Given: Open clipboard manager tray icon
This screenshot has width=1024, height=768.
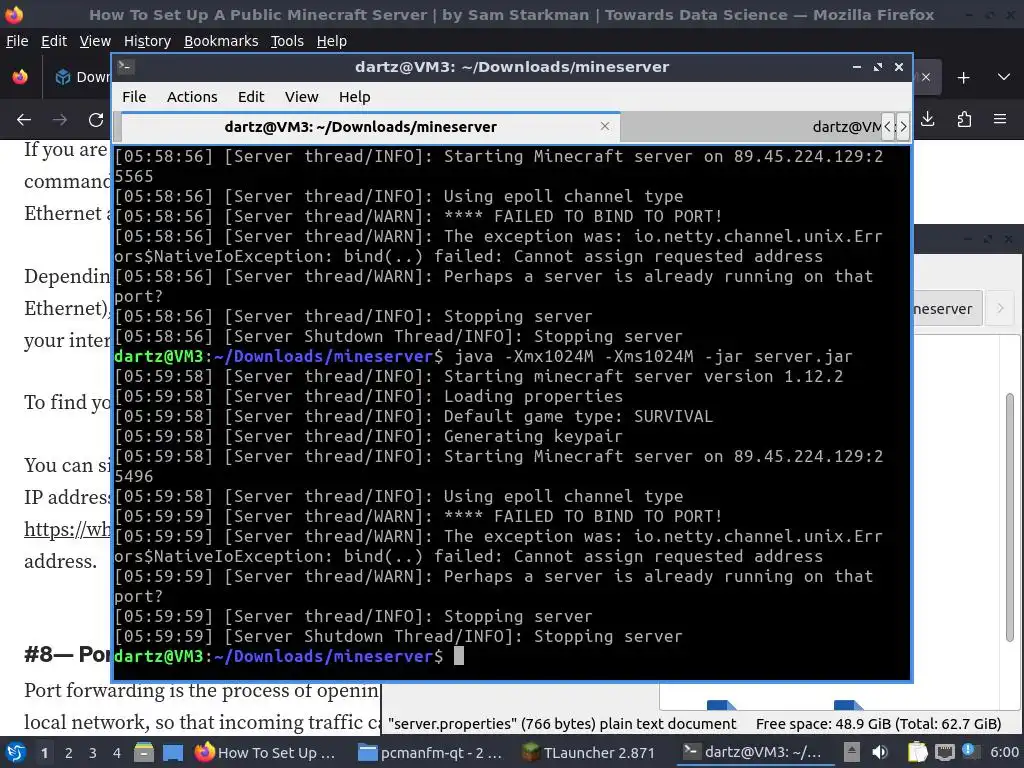Looking at the screenshot, I should click(917, 752).
